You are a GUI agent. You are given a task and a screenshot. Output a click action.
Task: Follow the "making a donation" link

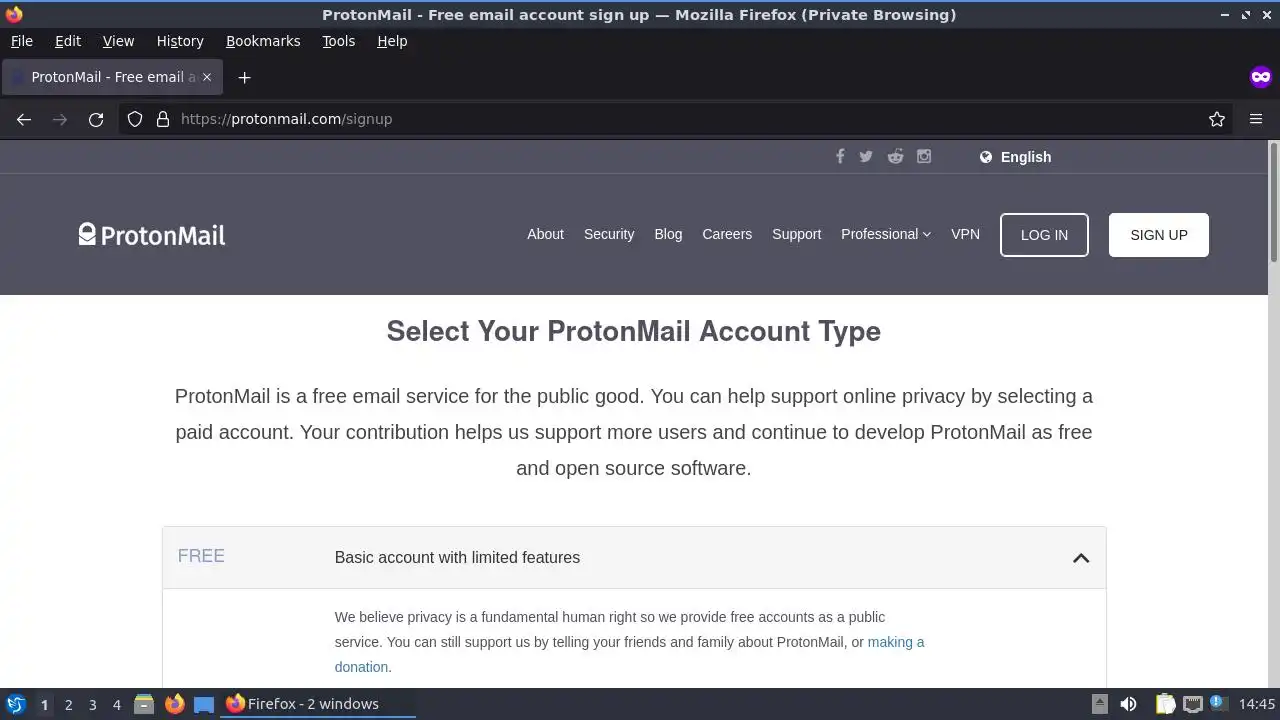point(895,642)
